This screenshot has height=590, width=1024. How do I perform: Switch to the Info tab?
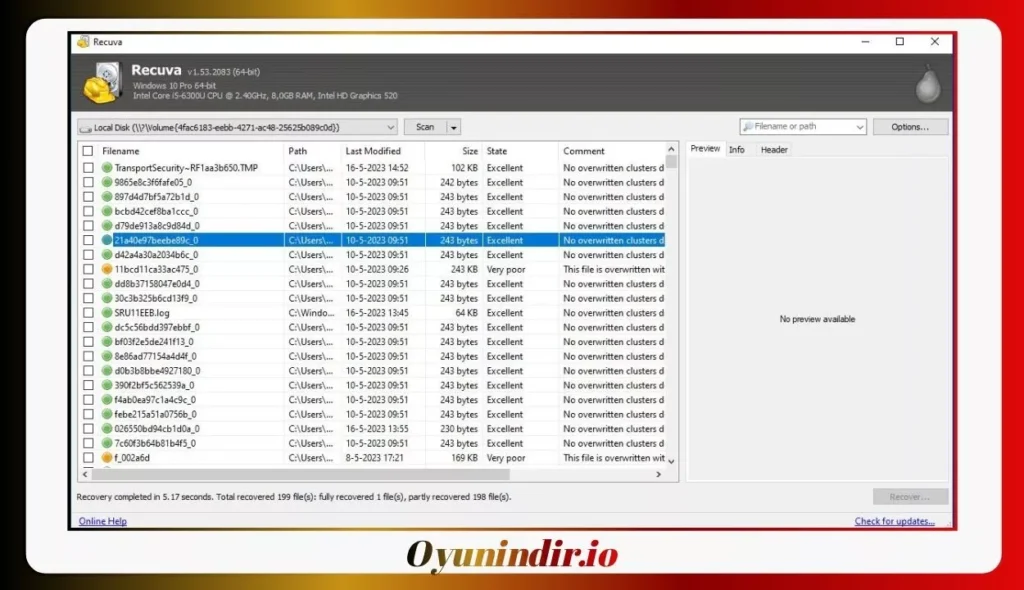[737, 150]
